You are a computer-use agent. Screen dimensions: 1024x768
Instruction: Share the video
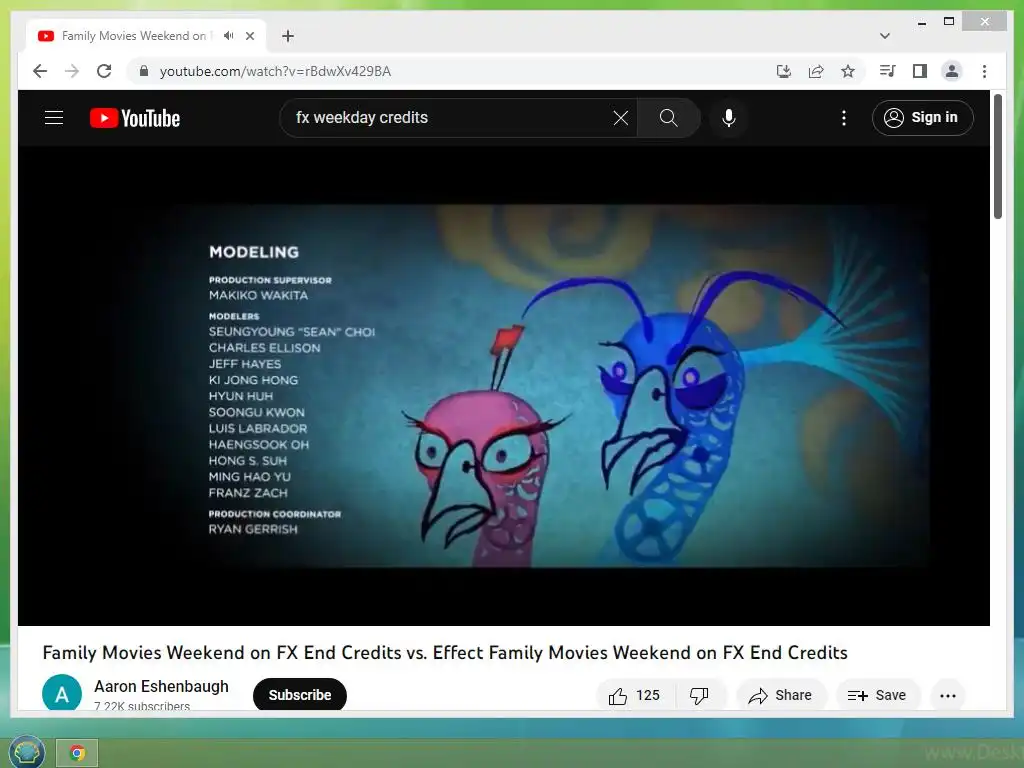(x=780, y=696)
